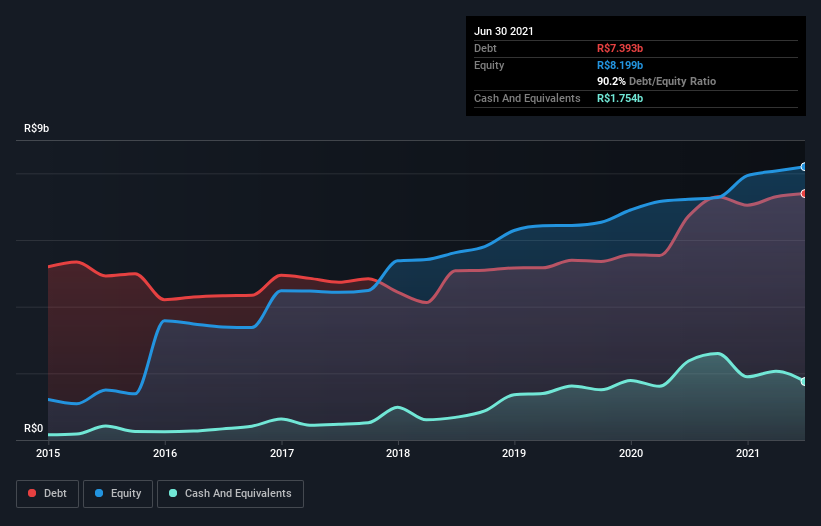Screen dimensions: 821x526
Task: Toggle the Debt legend button
Action: [x=47, y=494]
